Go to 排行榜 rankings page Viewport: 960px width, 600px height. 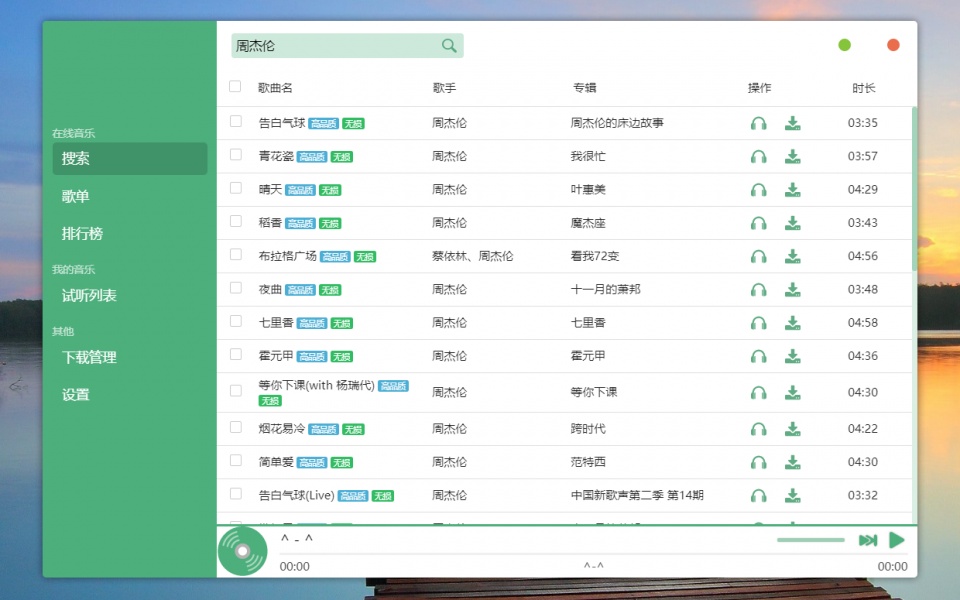(82, 233)
